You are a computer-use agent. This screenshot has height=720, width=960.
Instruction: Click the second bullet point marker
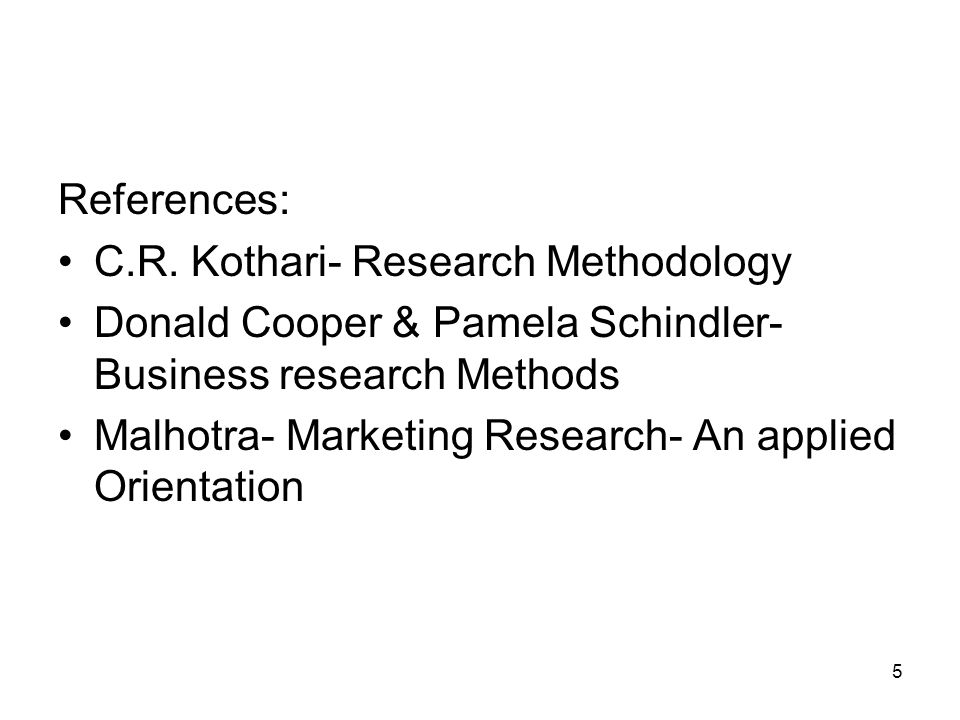click(x=66, y=323)
